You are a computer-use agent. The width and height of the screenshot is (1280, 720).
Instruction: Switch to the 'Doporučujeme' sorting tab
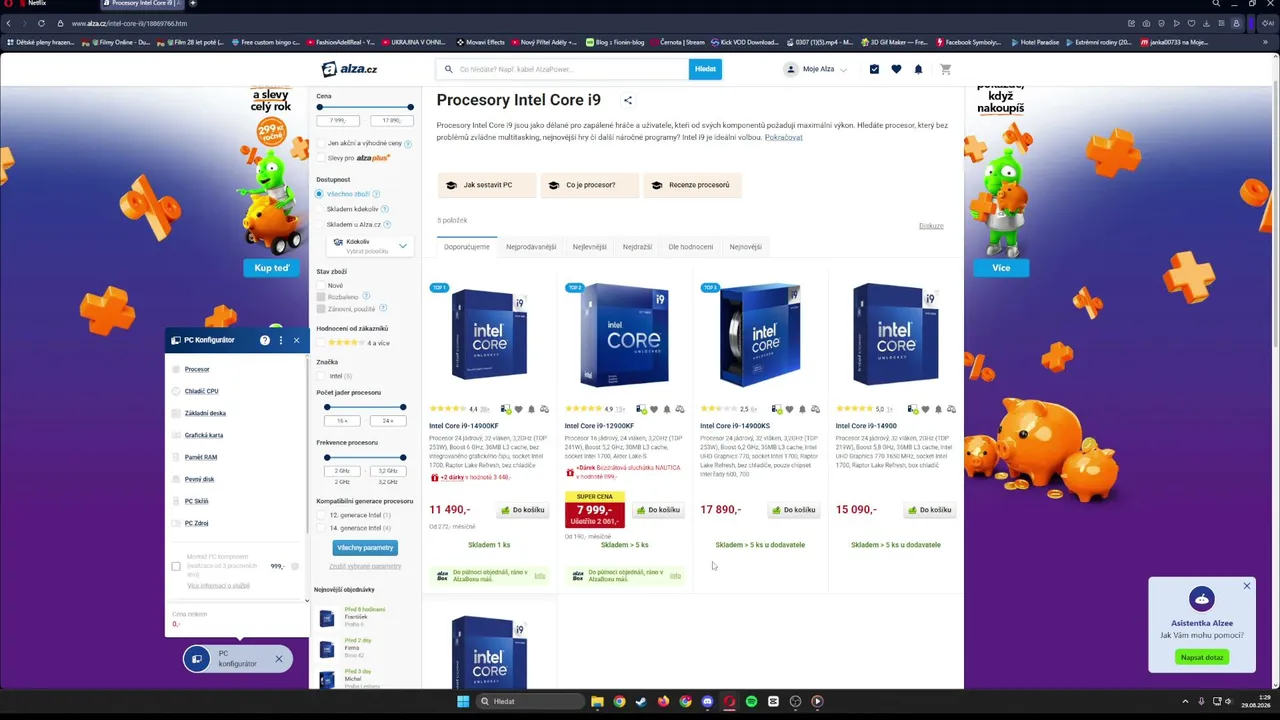(x=467, y=247)
